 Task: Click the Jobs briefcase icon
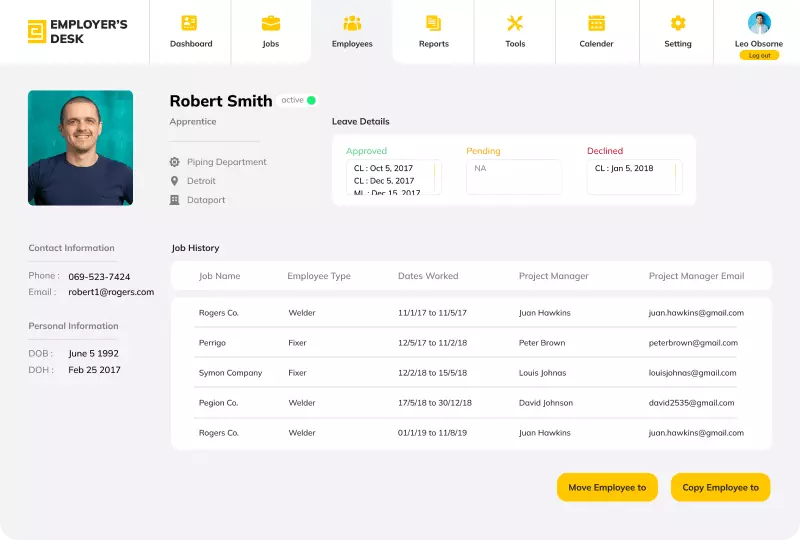point(271,23)
